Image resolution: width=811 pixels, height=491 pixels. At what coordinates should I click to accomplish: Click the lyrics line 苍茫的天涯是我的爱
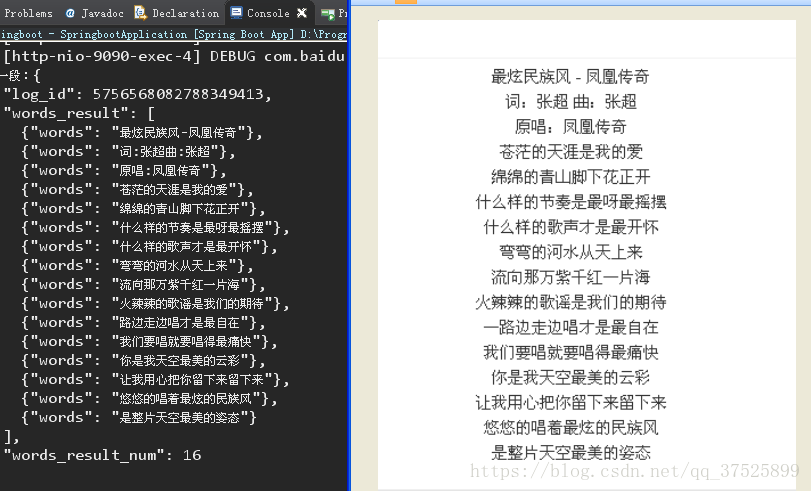click(570, 152)
